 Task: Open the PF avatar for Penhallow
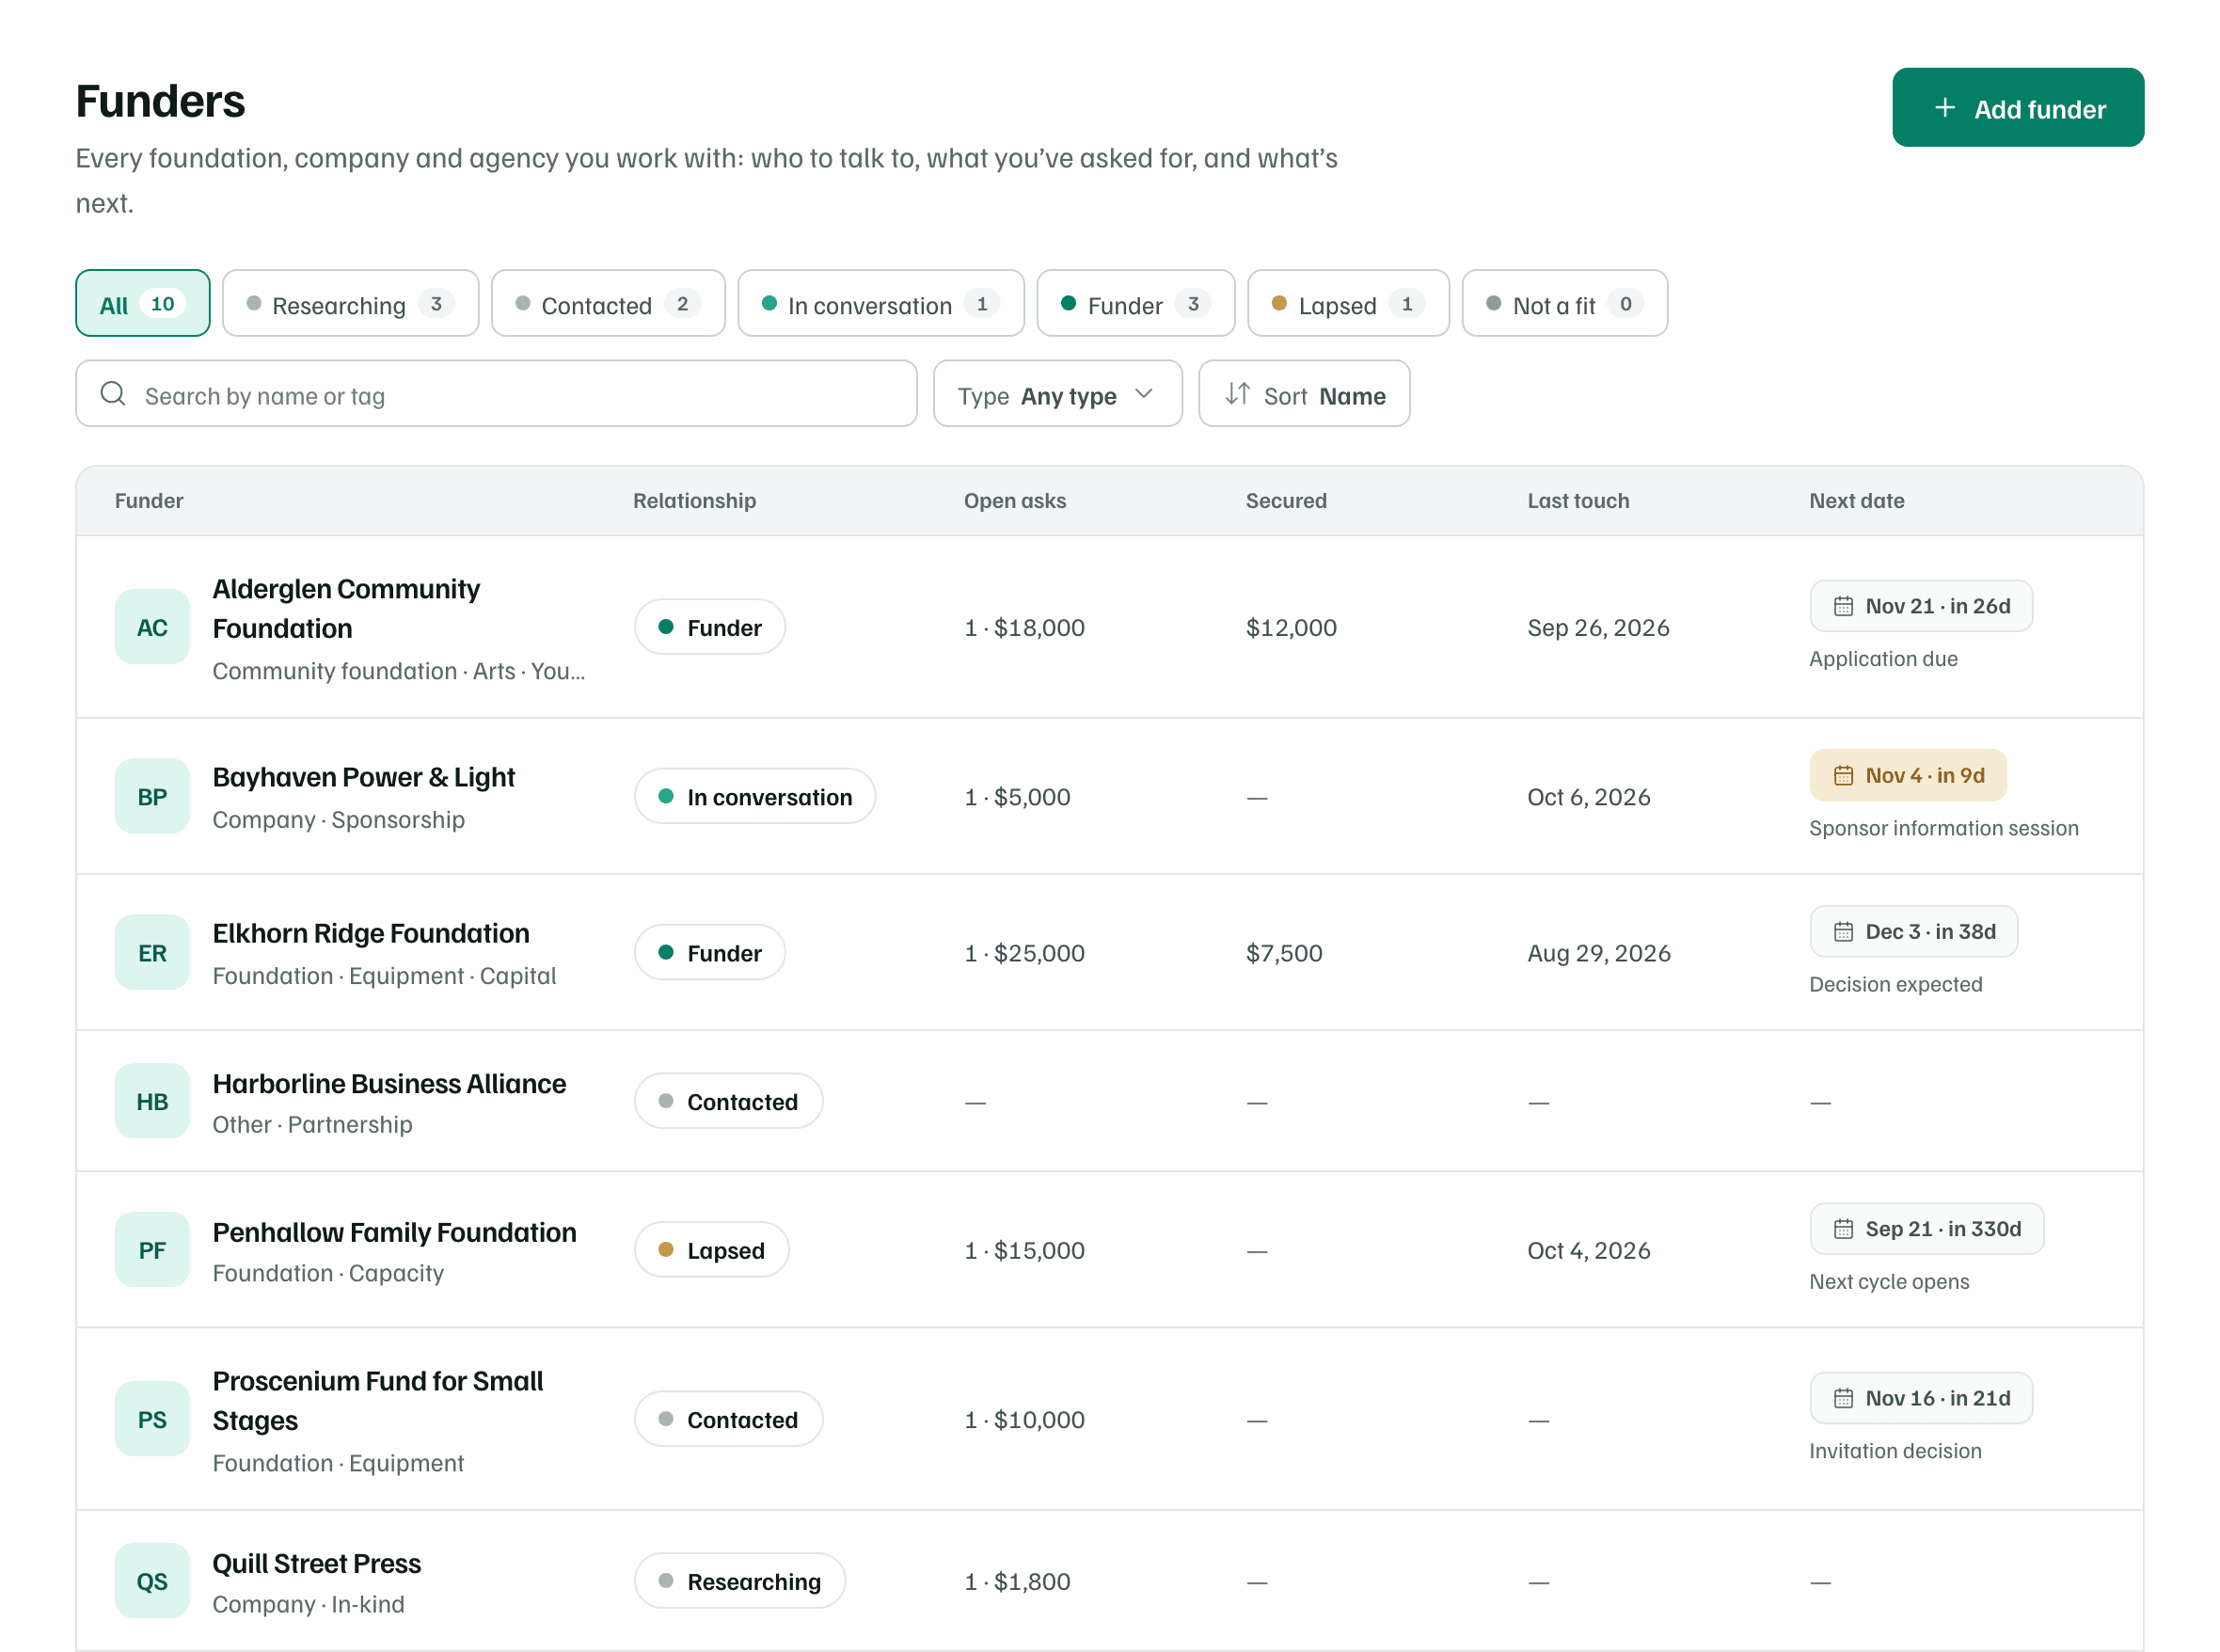(x=152, y=1249)
